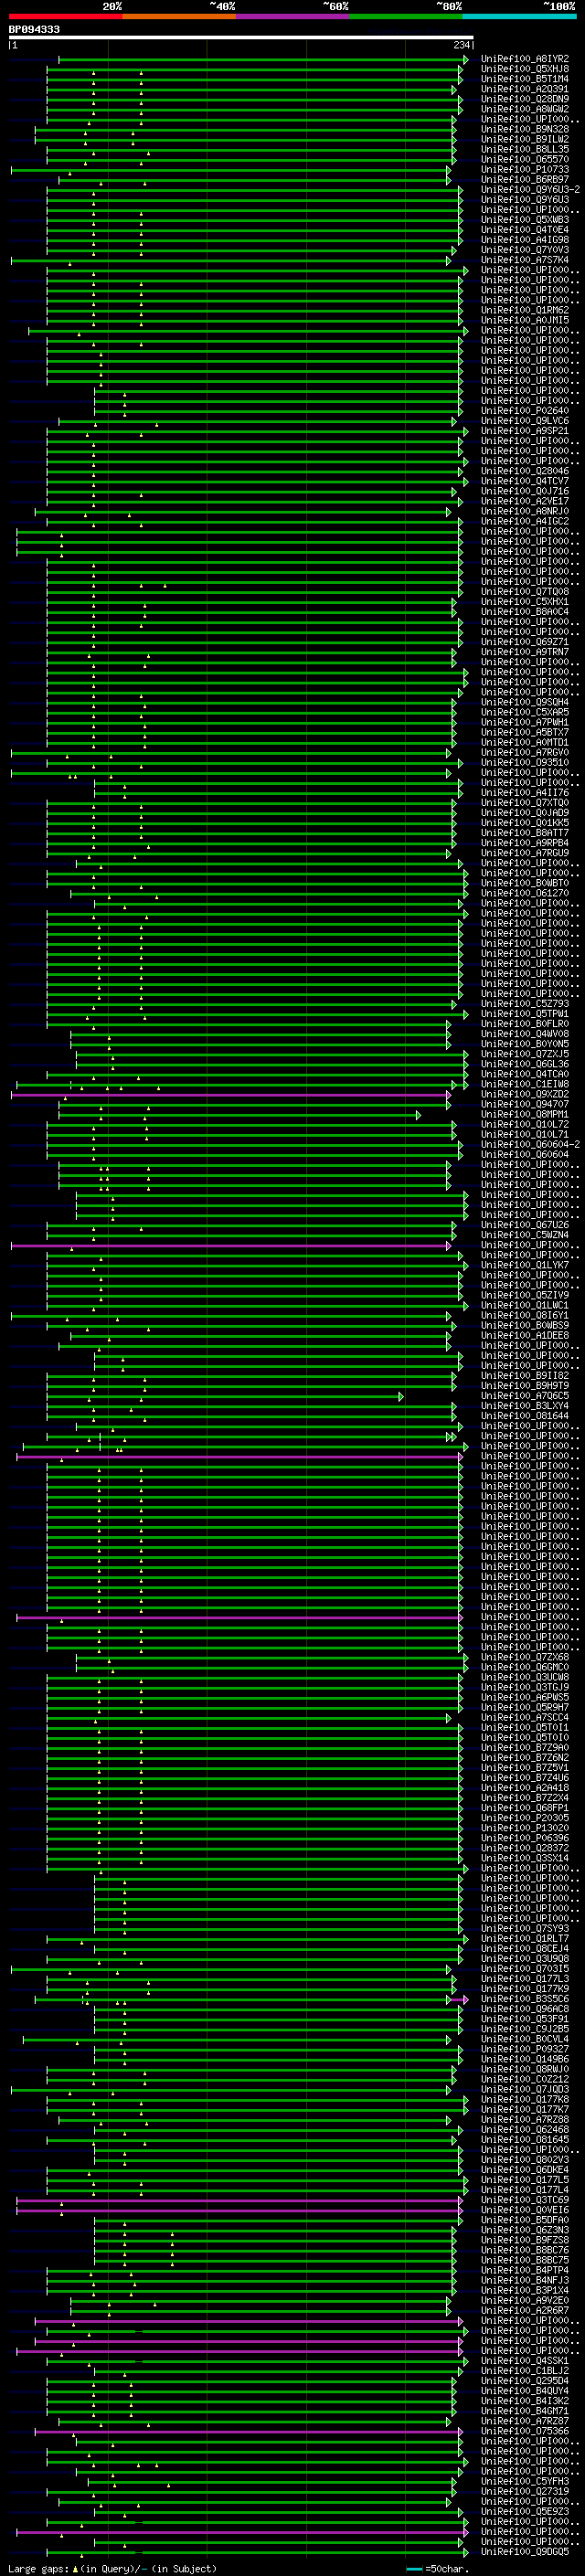The width and height of the screenshot is (585, 2576).
Task: Select hit label UniRef100_Q3SX14
Action: coord(525,1858)
